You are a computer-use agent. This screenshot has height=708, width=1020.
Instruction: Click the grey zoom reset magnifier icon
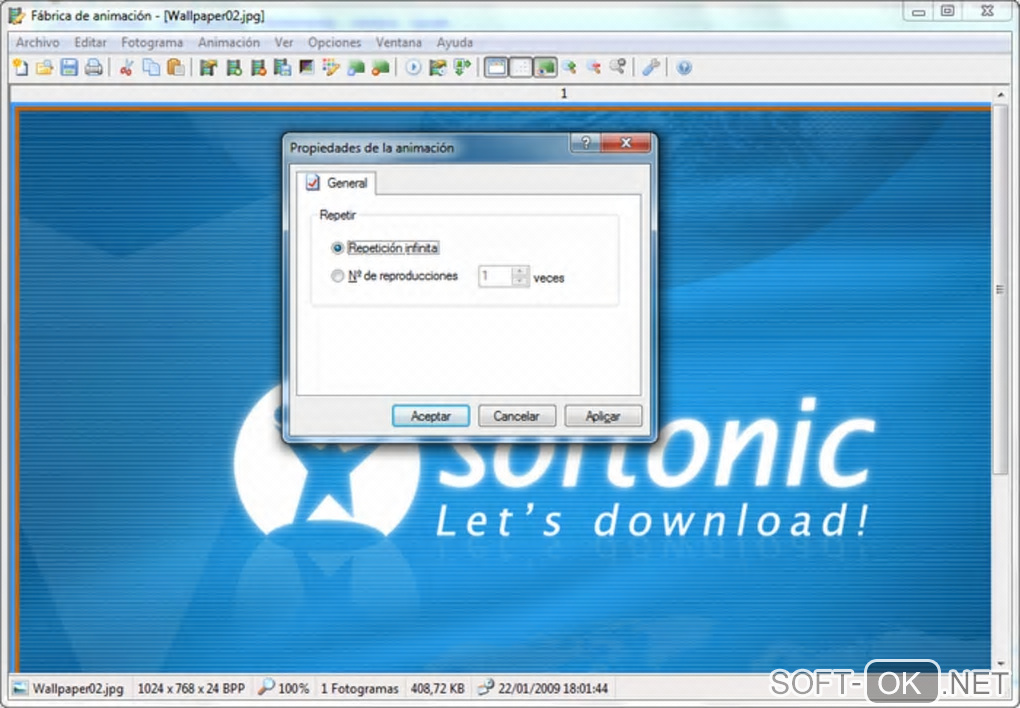click(618, 67)
